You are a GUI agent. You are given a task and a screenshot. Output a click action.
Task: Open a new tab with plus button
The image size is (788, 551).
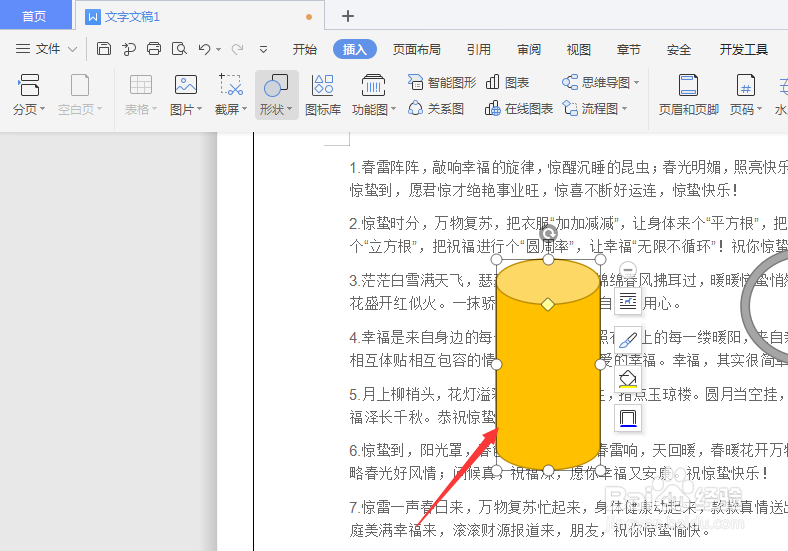coord(348,16)
